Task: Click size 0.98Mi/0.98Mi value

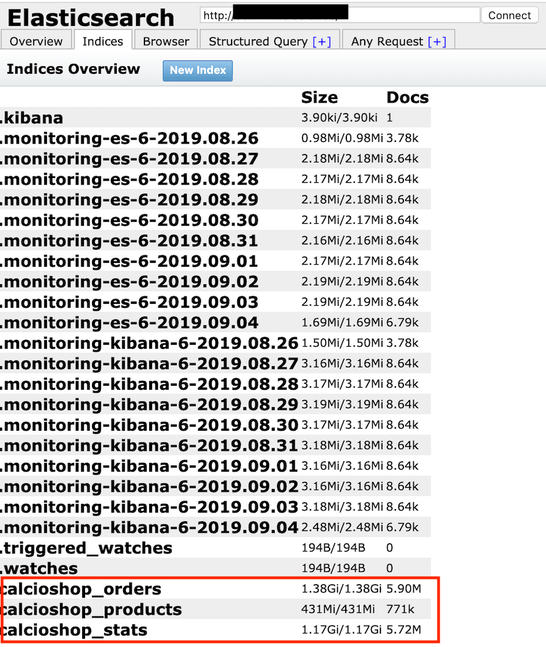Action: pyautogui.click(x=342, y=138)
